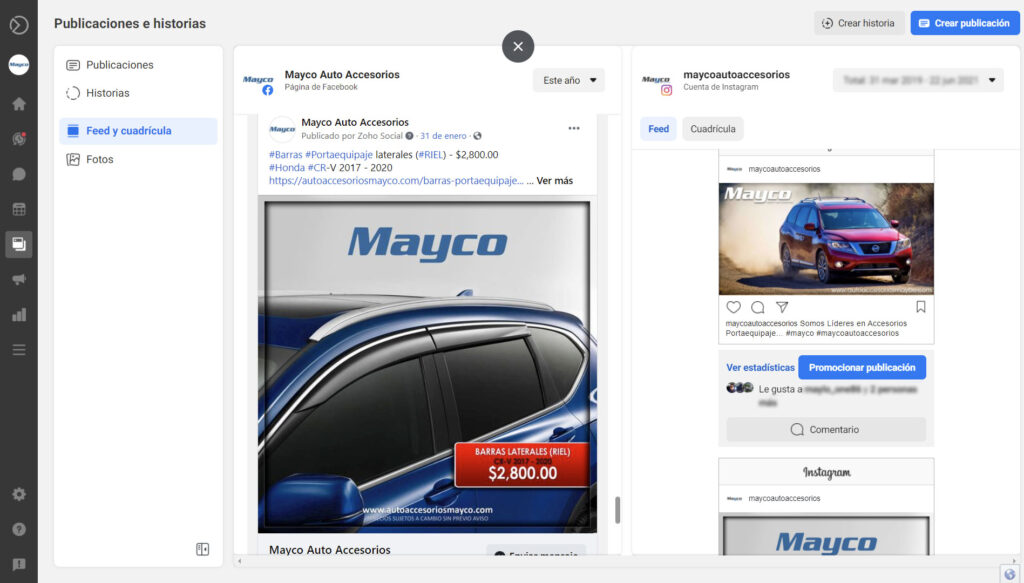Open the Insights bar chart icon
The height and width of the screenshot is (583, 1024).
pos(19,315)
